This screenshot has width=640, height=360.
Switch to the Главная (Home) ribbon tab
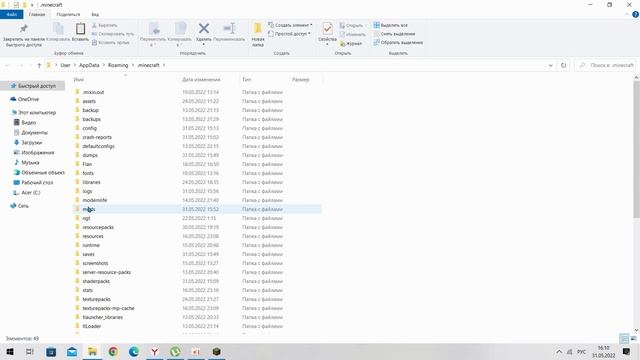tap(37, 14)
